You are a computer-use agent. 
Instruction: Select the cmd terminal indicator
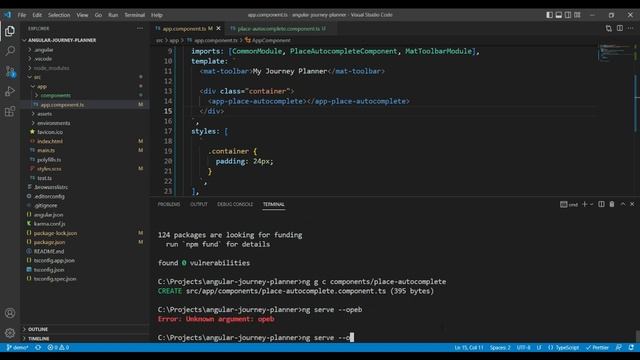click(x=569, y=204)
